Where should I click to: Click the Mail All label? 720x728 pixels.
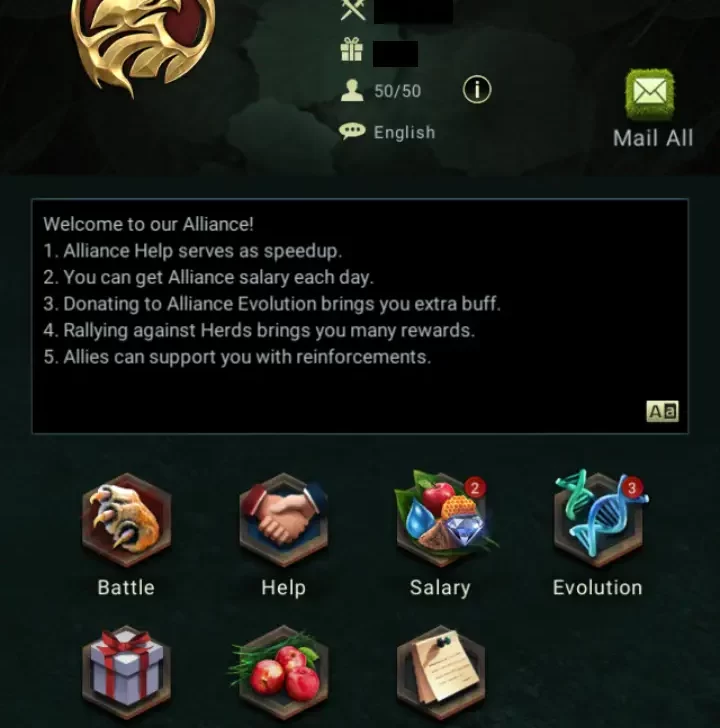pos(653,138)
